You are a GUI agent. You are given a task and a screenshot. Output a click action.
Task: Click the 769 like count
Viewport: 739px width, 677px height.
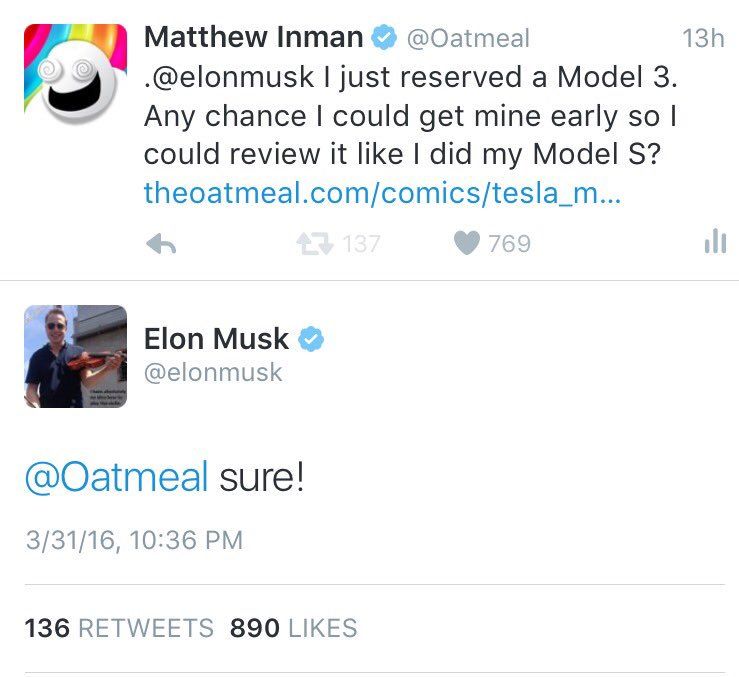tap(510, 244)
